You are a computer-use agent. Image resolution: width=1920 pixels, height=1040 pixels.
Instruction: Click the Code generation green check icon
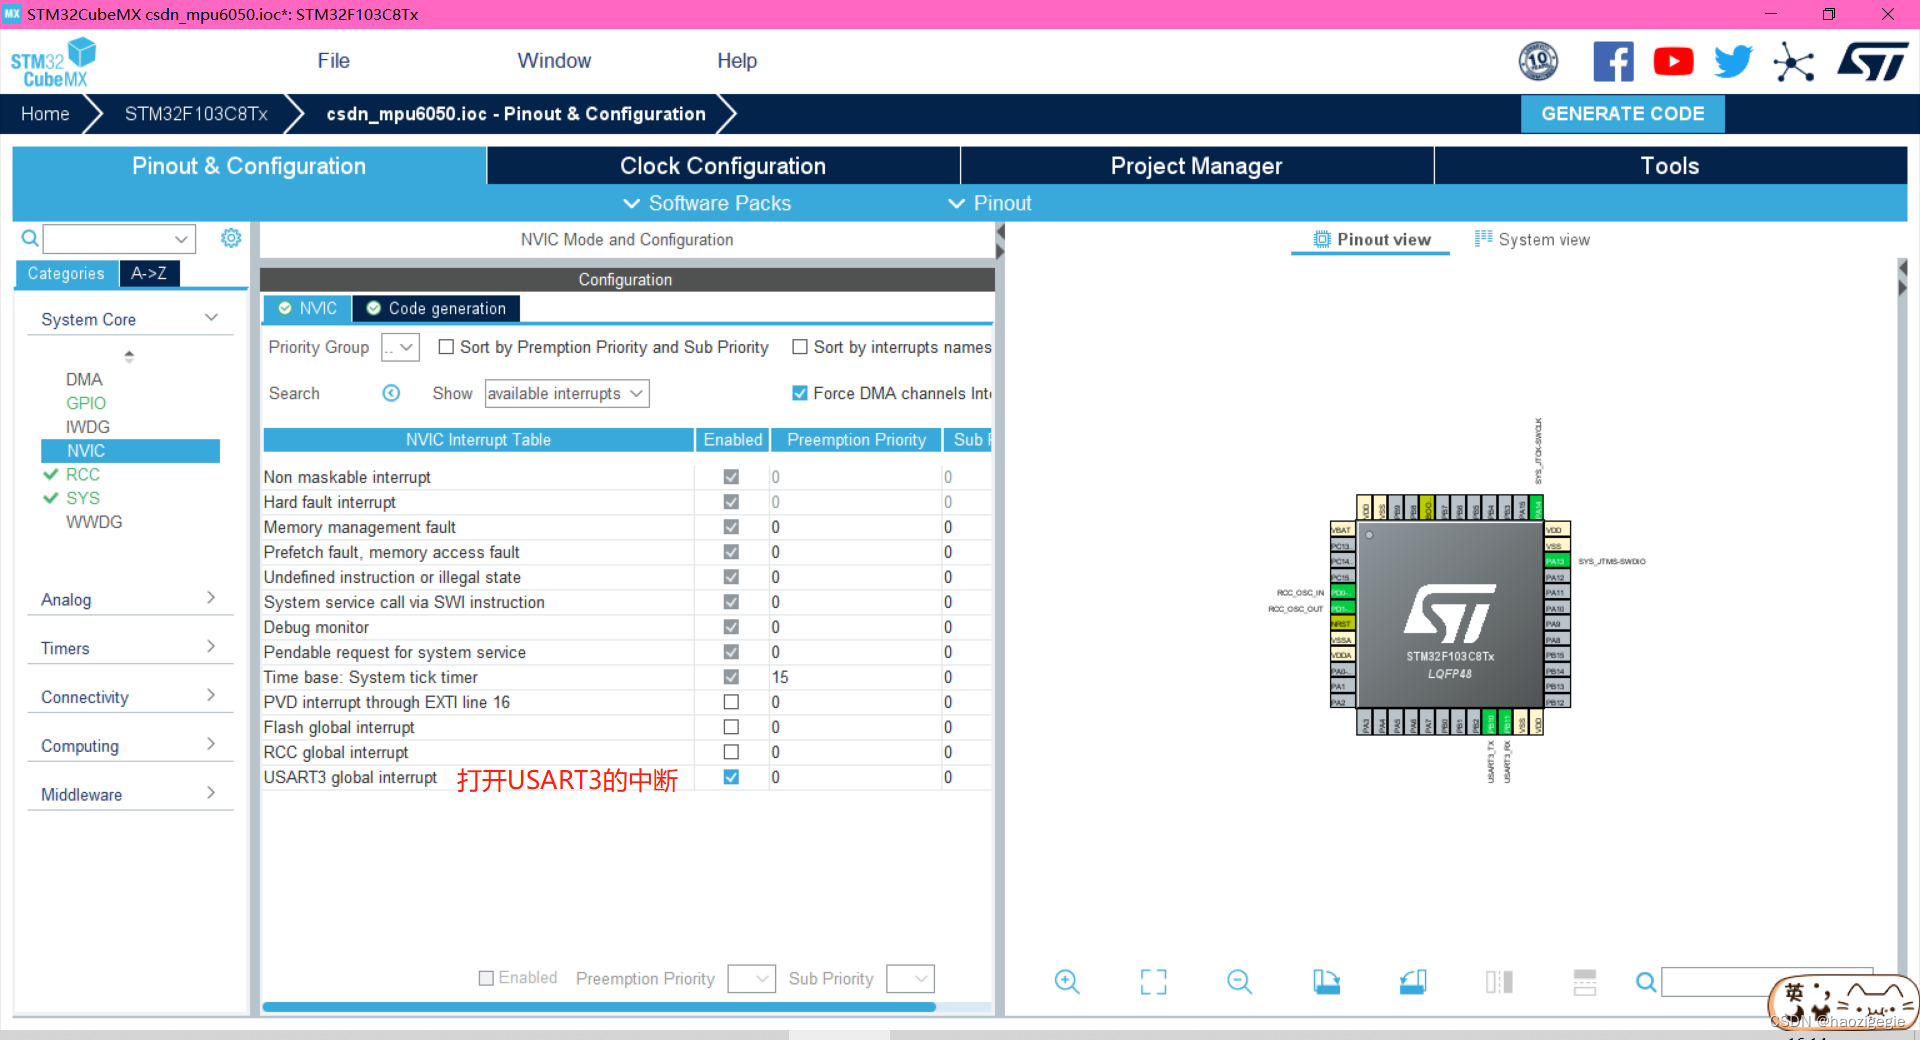[373, 308]
